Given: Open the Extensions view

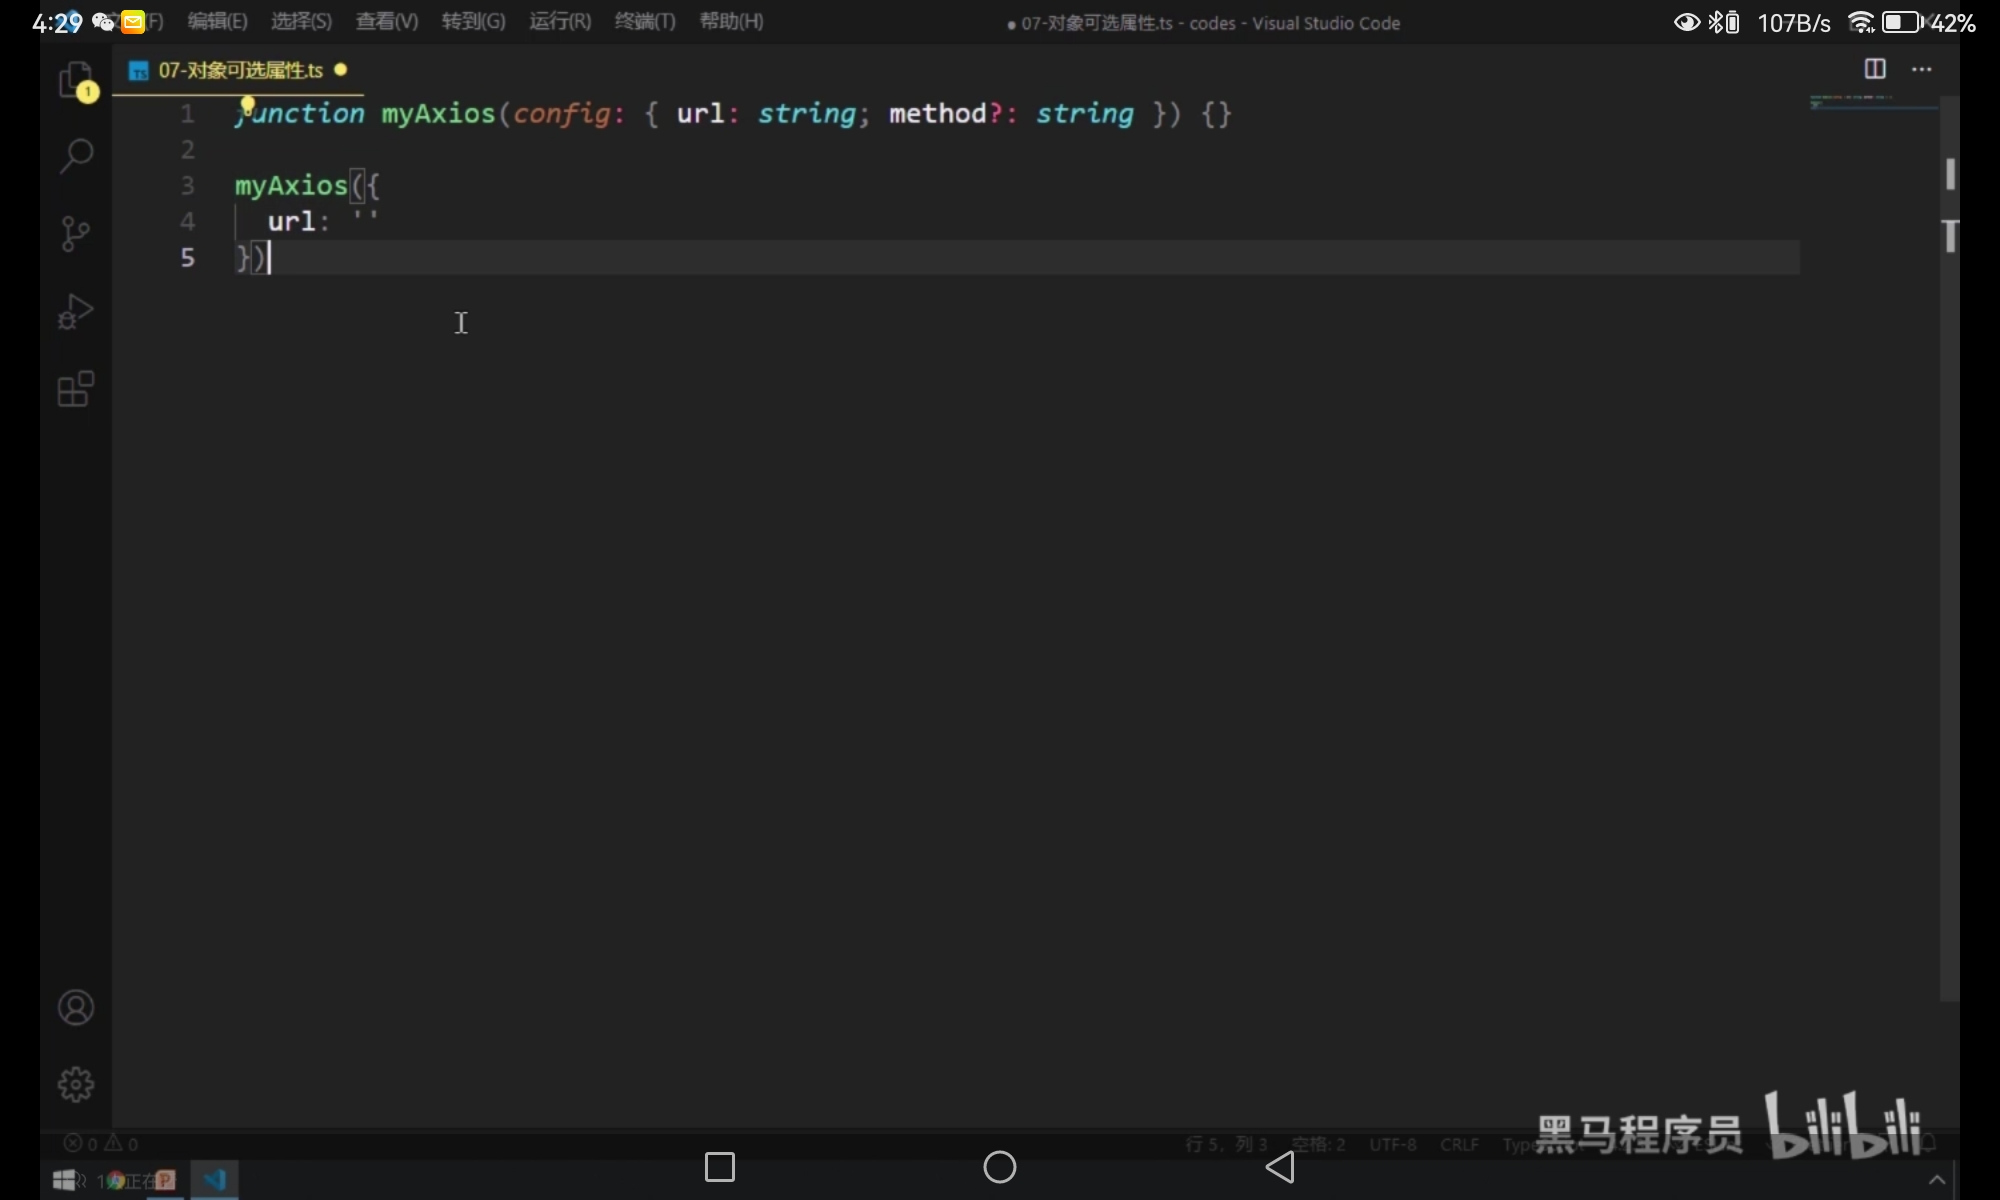Looking at the screenshot, I should tap(76, 389).
